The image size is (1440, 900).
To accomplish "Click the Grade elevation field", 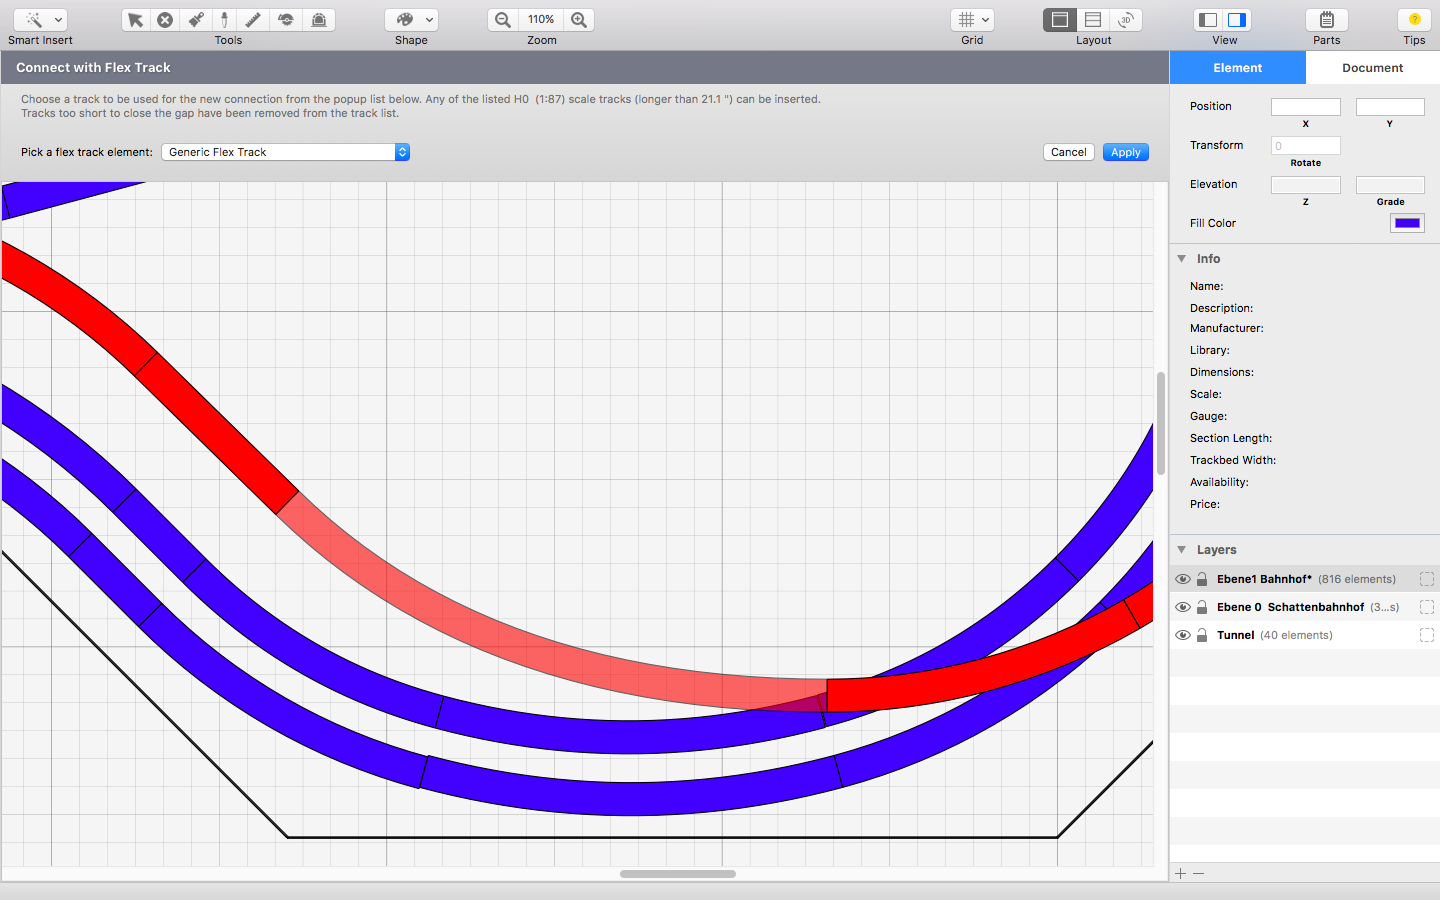I will (1390, 185).
